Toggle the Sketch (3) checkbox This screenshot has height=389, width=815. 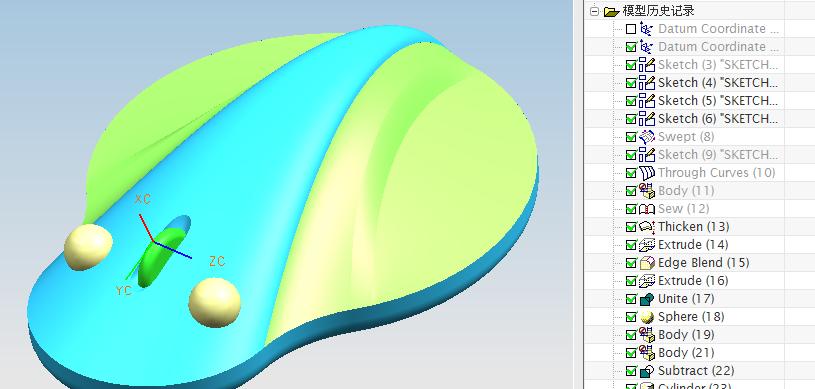(x=631, y=65)
